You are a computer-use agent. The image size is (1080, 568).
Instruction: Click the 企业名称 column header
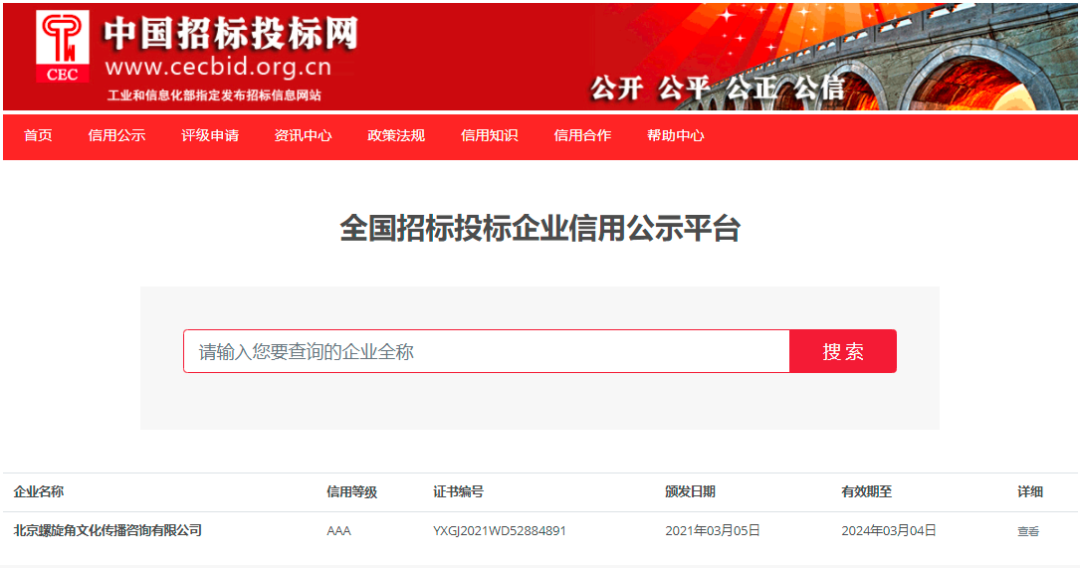[39, 492]
